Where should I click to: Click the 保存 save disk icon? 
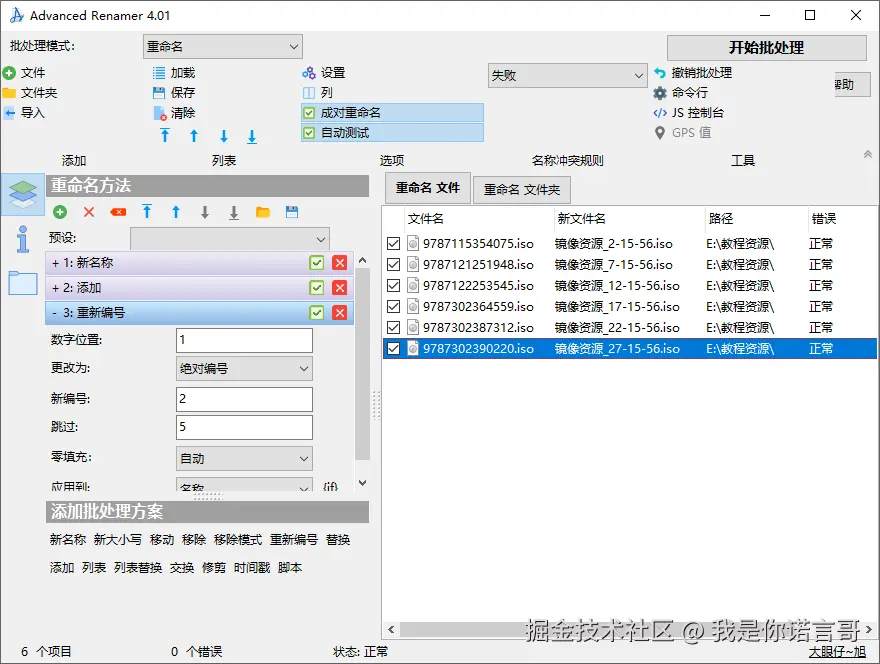tap(159, 93)
